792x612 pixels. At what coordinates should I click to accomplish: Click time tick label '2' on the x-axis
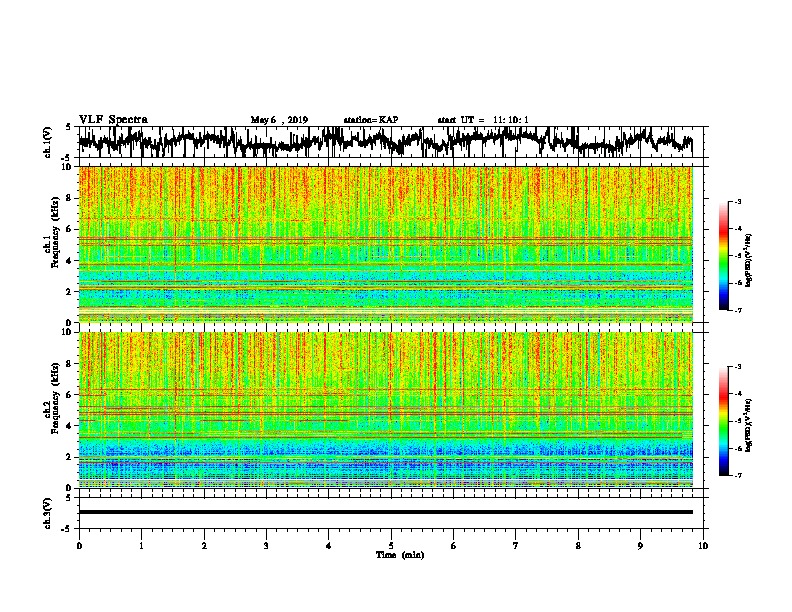204,546
